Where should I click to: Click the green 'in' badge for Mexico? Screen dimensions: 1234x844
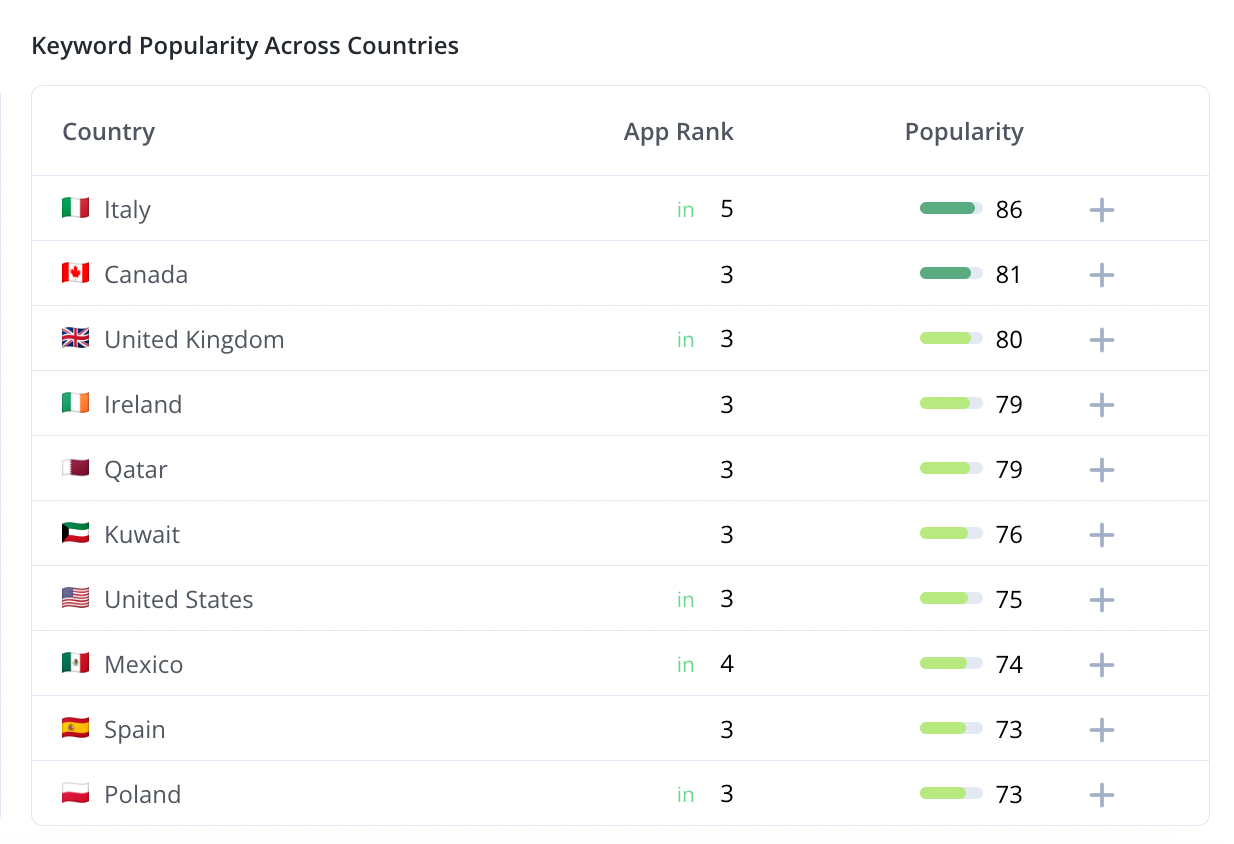click(x=685, y=665)
